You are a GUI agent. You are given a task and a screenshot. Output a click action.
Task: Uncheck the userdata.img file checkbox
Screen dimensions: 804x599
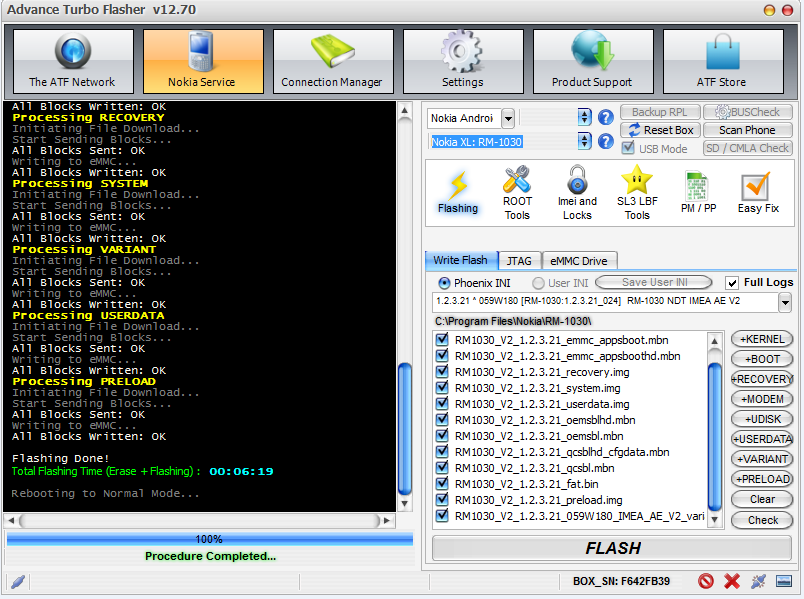(x=441, y=403)
